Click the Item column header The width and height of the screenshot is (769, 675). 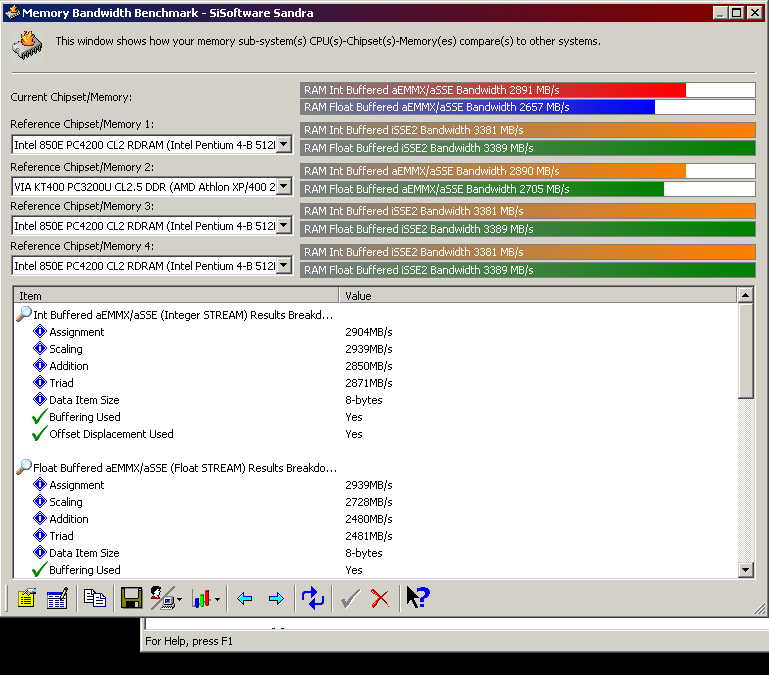click(x=176, y=296)
